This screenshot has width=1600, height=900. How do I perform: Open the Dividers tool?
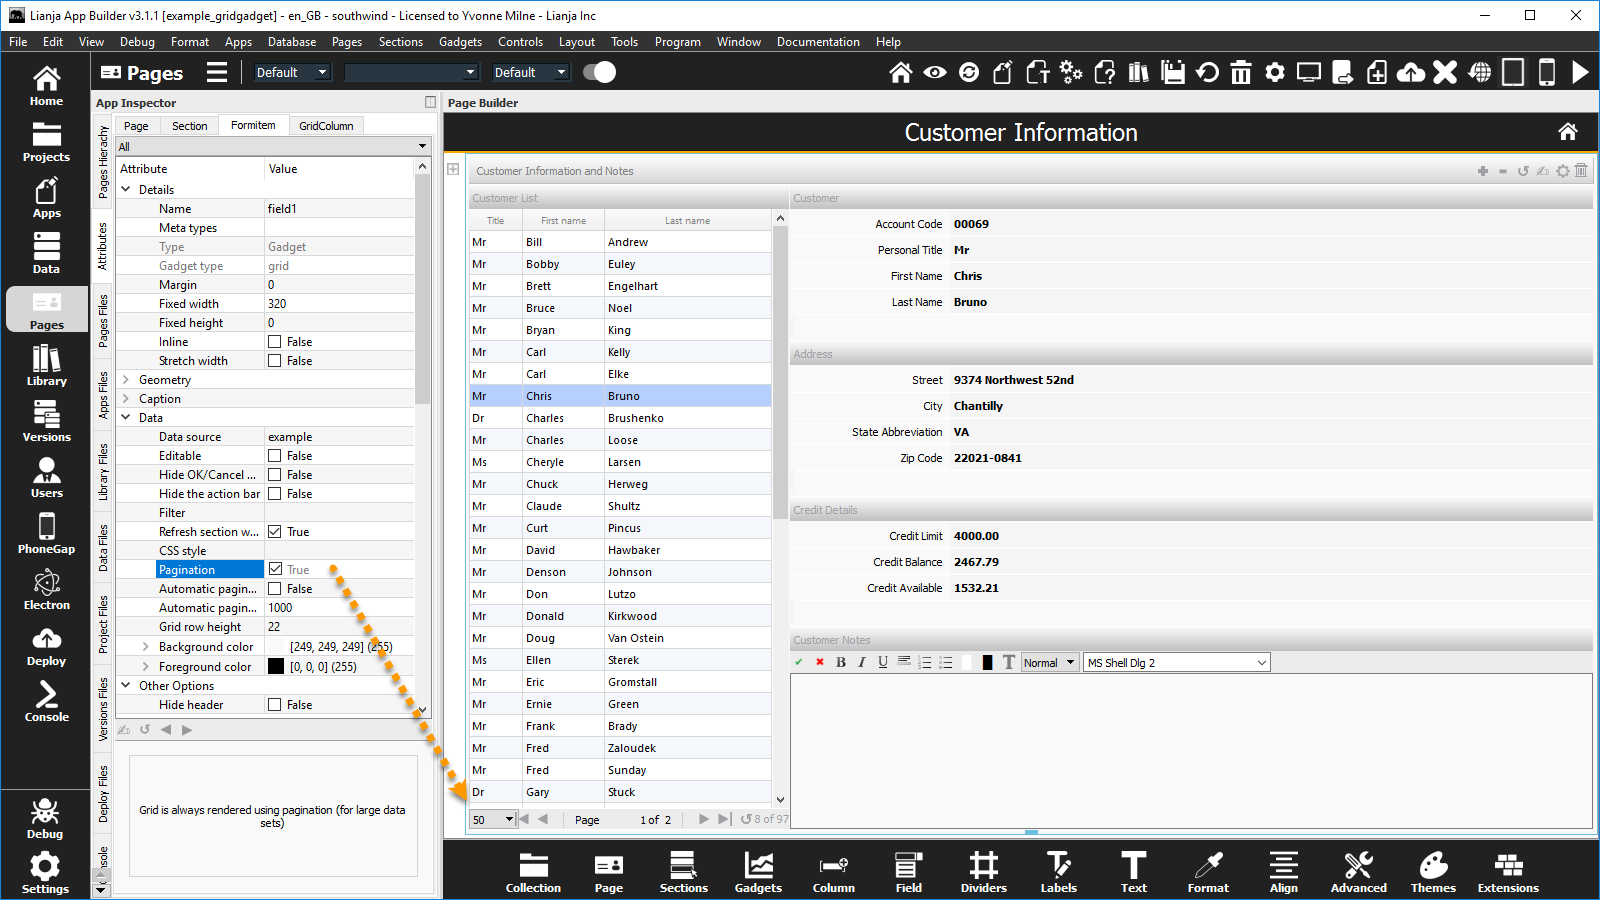(983, 871)
